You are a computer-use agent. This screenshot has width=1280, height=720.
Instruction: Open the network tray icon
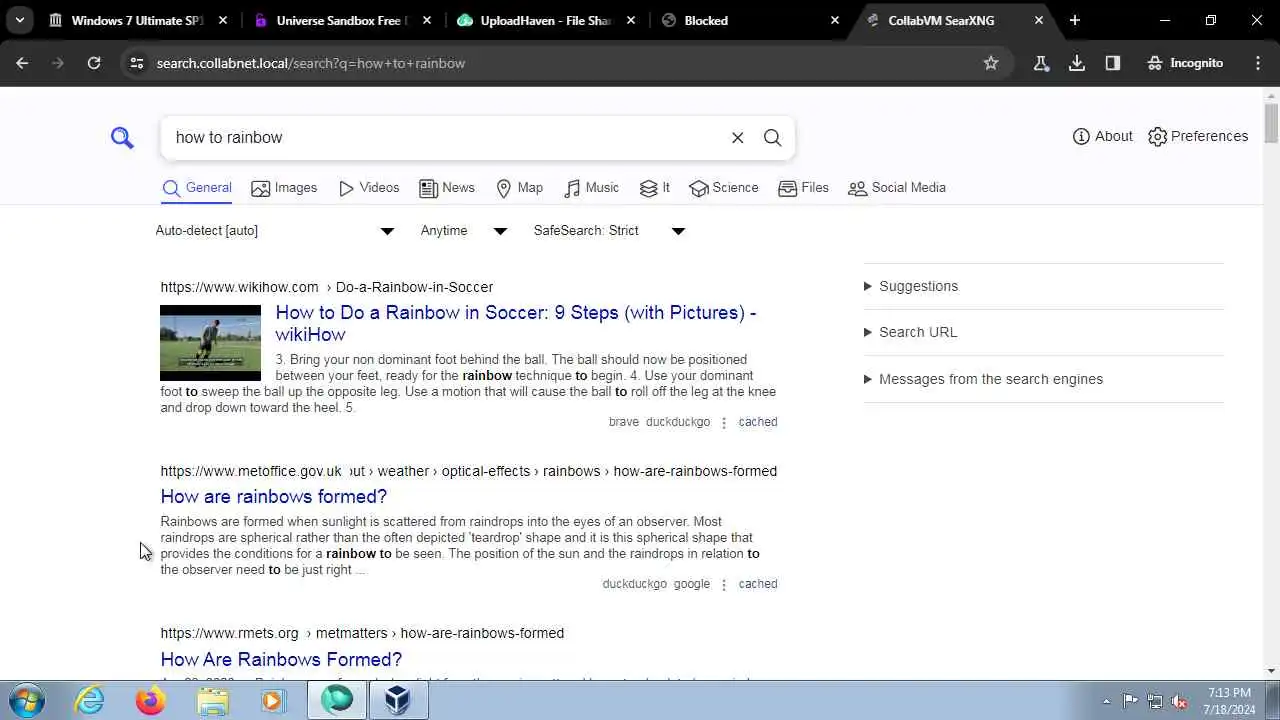[1155, 701]
